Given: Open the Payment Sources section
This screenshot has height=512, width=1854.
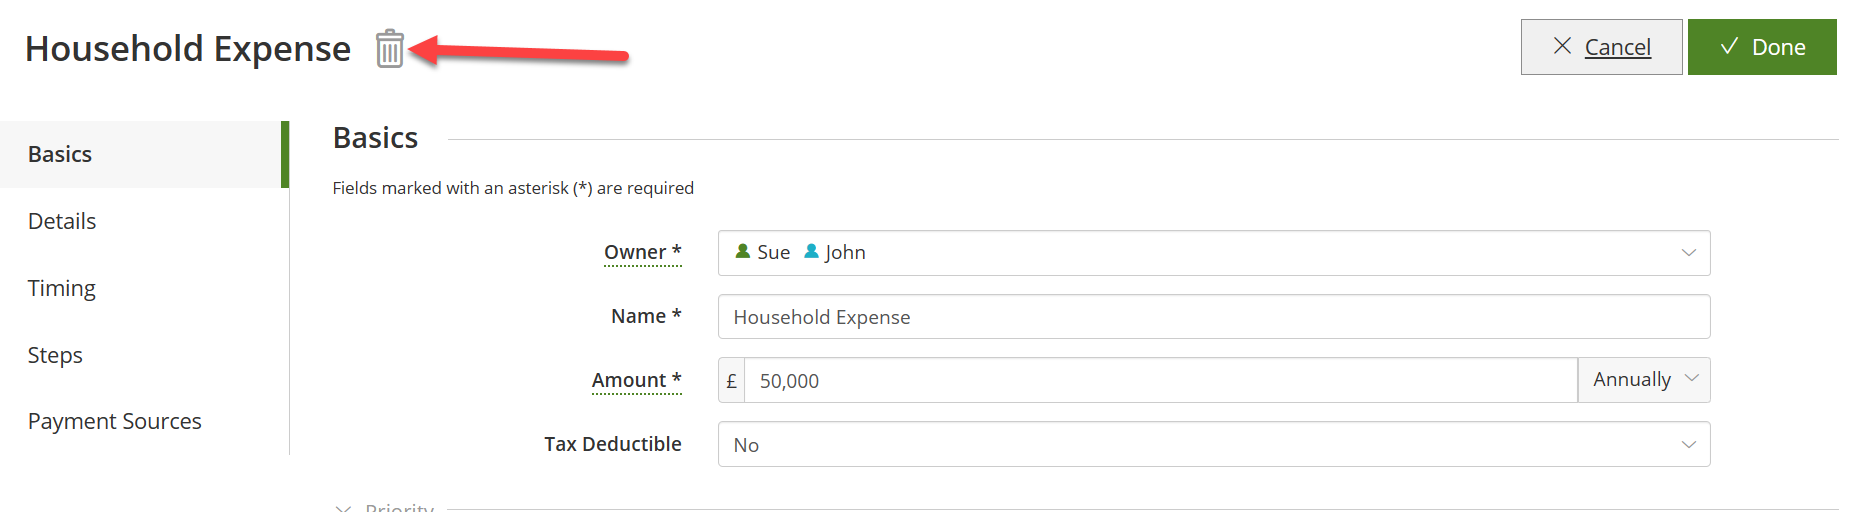Looking at the screenshot, I should point(145,421).
